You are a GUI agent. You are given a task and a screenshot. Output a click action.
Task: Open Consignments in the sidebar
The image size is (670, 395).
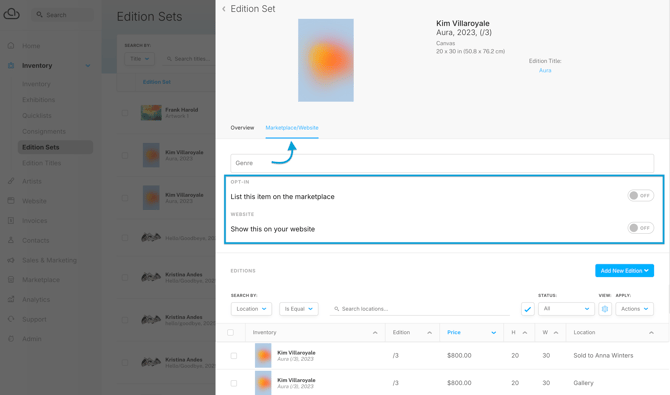click(x=44, y=131)
